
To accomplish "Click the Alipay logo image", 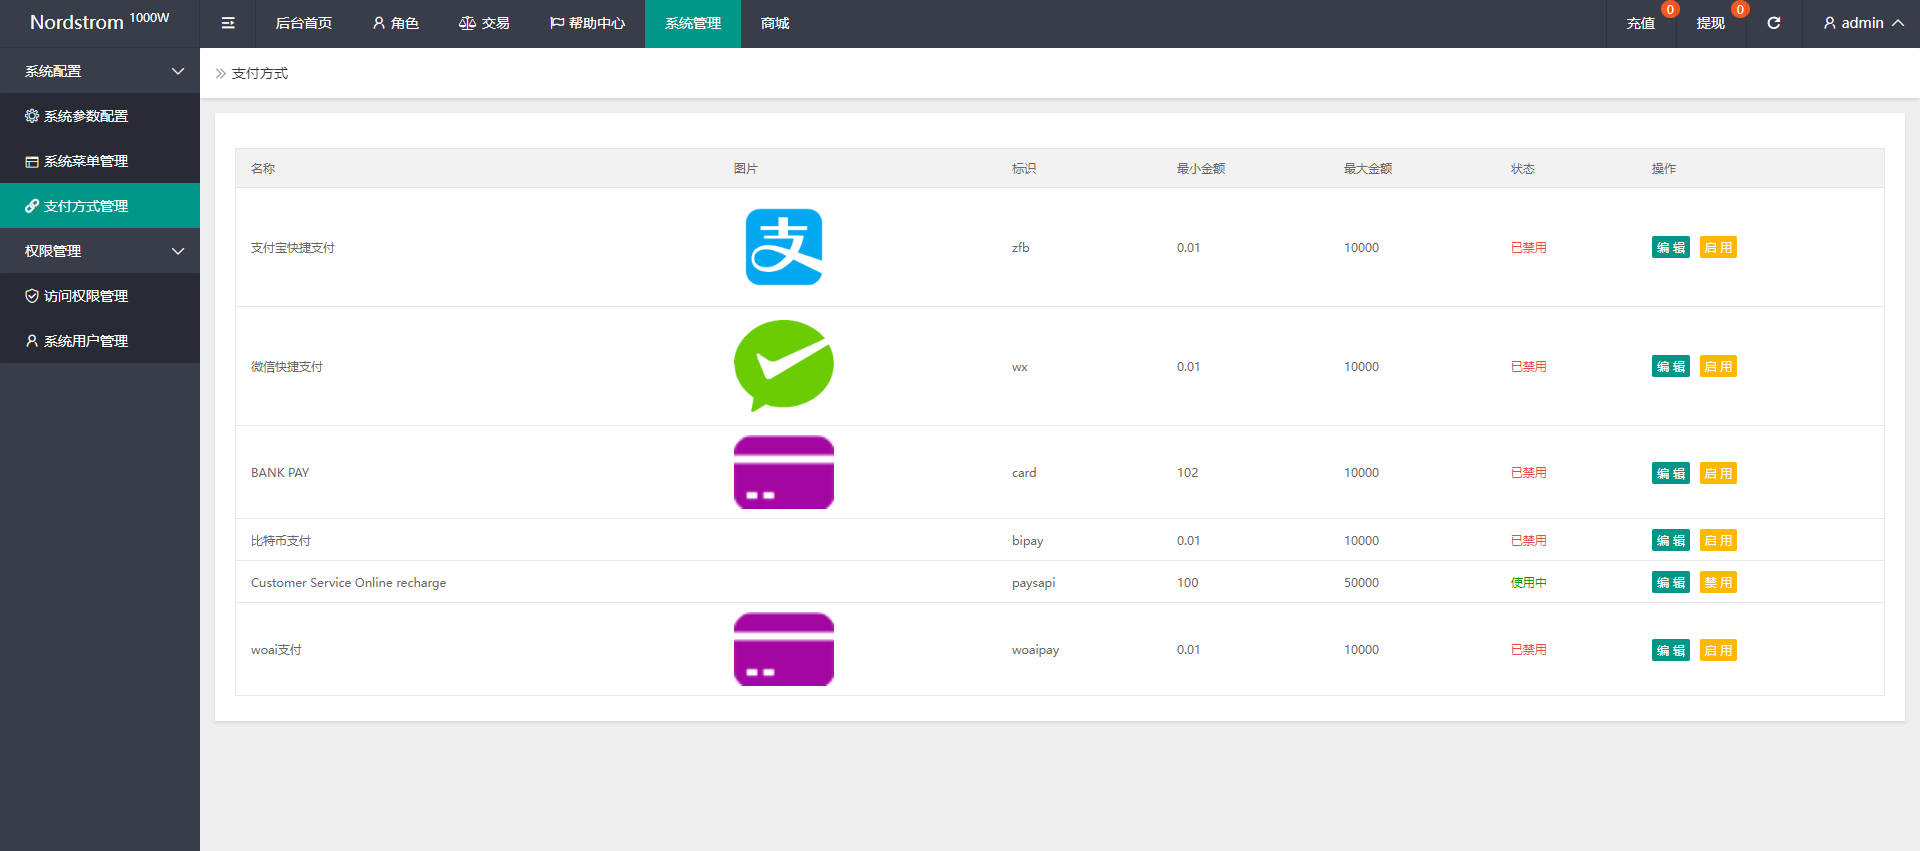I will click(x=783, y=247).
